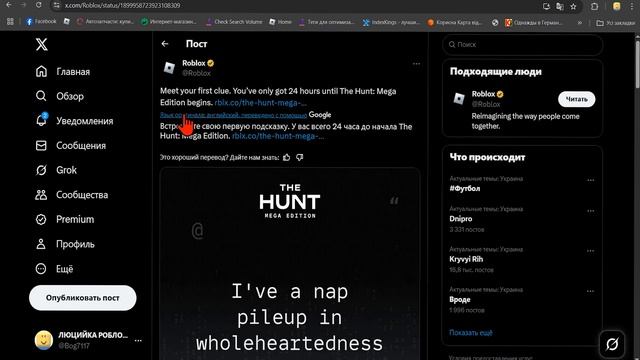Open the browser extensions icon
Screen dimensions: 640x360
594,6
